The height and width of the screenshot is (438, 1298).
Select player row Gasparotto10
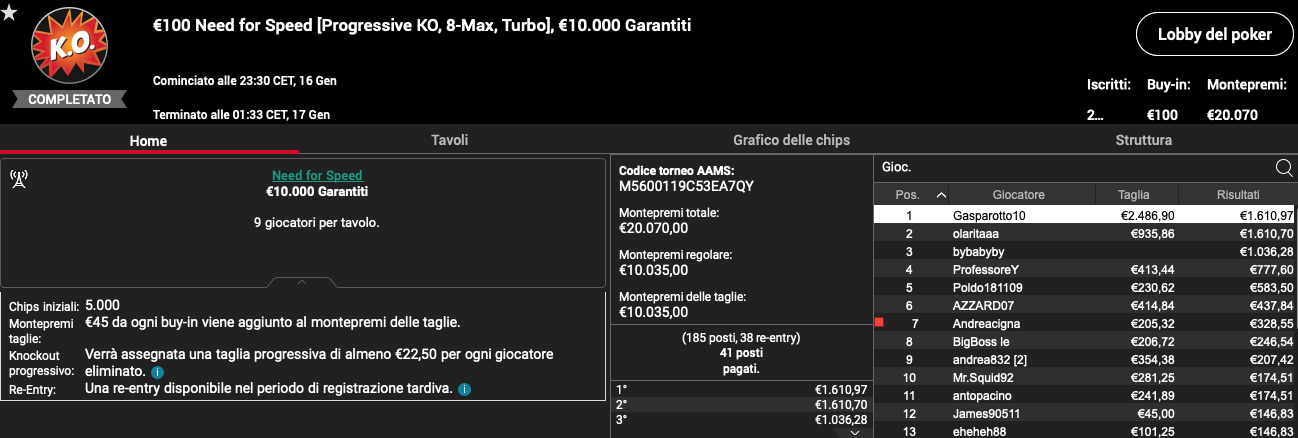pyautogui.click(x=1085, y=215)
